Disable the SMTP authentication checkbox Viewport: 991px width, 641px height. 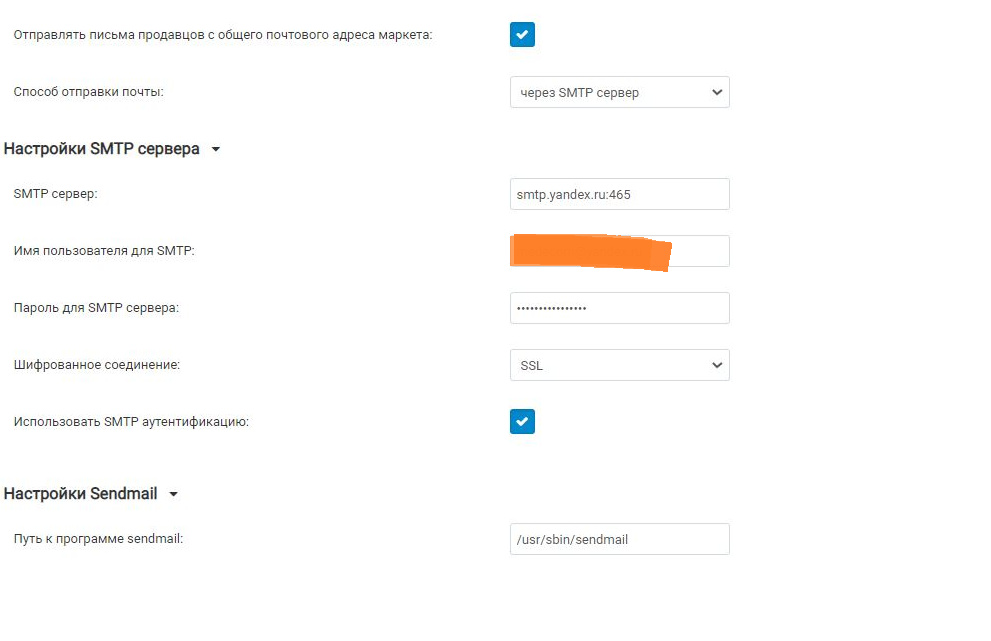pos(522,422)
